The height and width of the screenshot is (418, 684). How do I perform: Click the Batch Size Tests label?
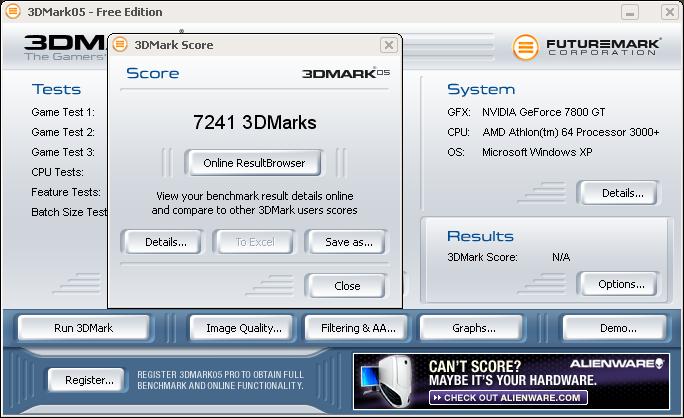(x=69, y=212)
